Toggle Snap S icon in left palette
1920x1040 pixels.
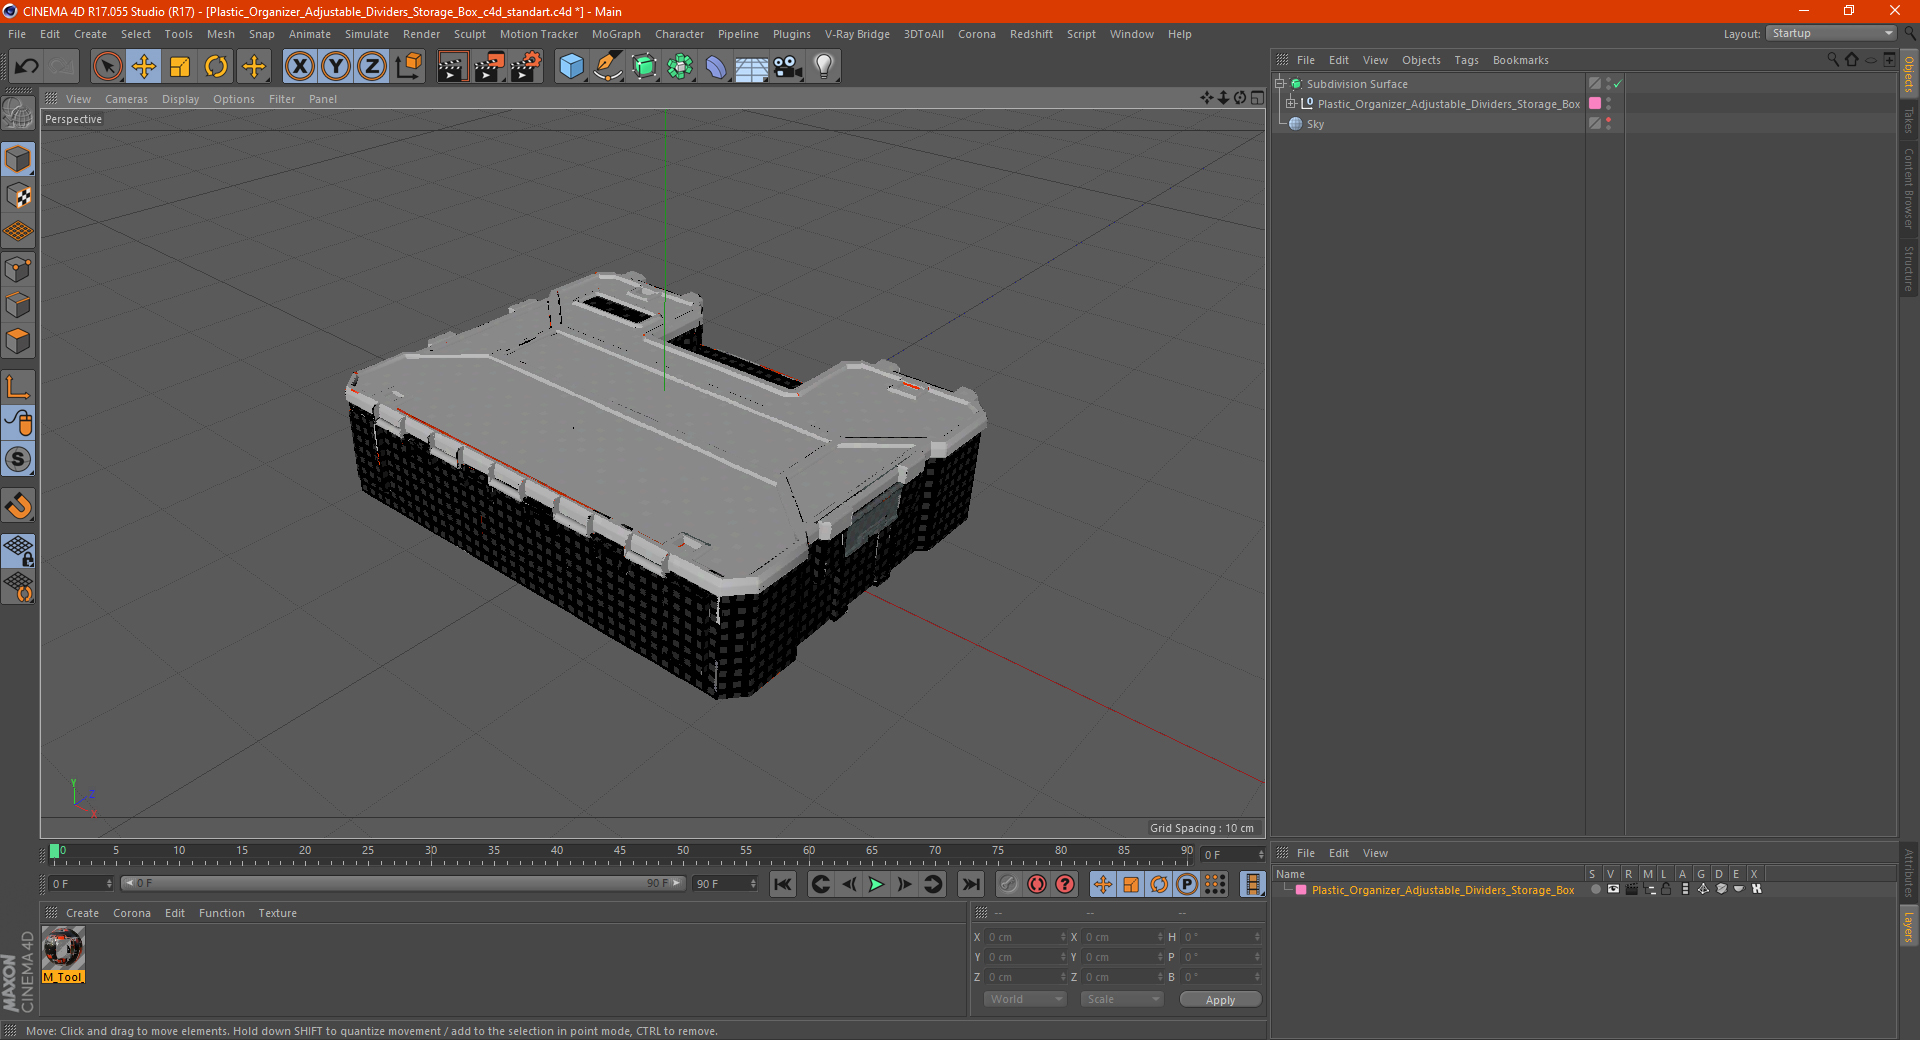tap(18, 459)
